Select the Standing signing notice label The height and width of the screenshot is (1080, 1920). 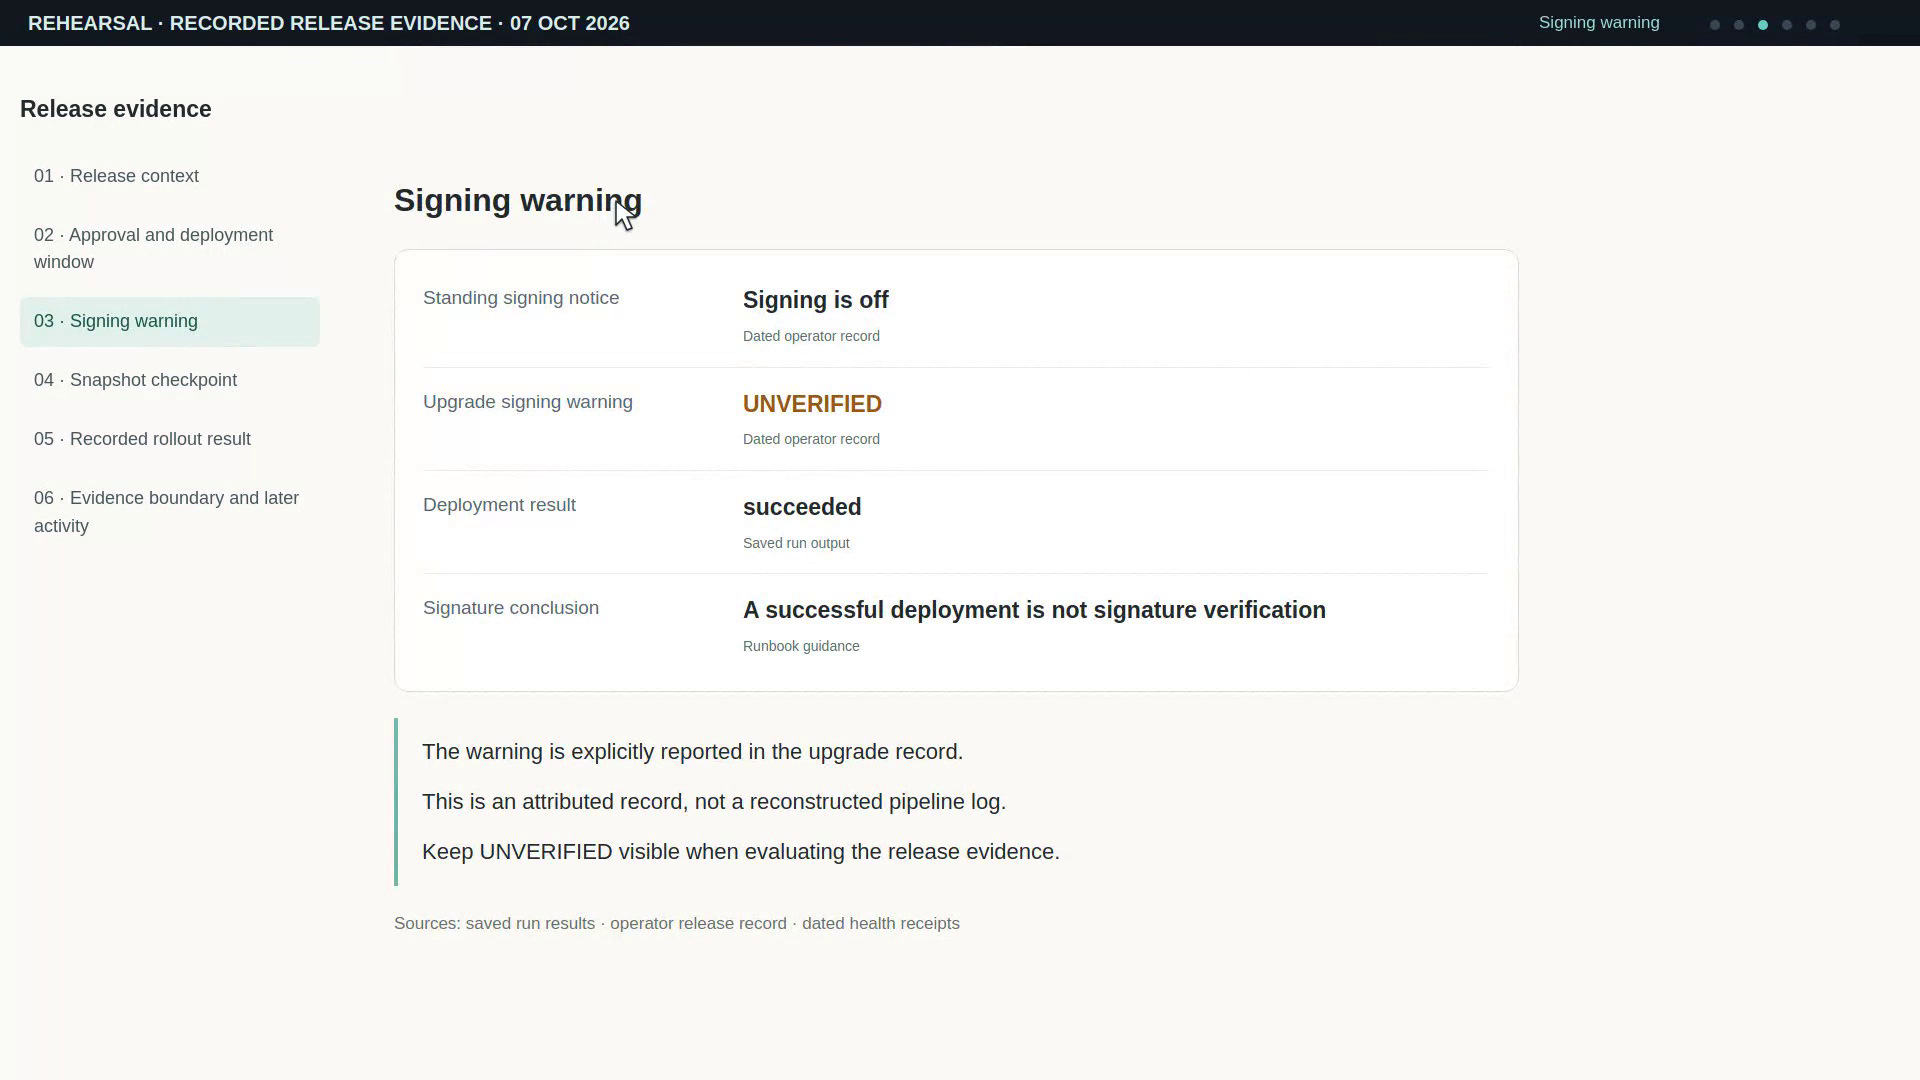pos(521,298)
